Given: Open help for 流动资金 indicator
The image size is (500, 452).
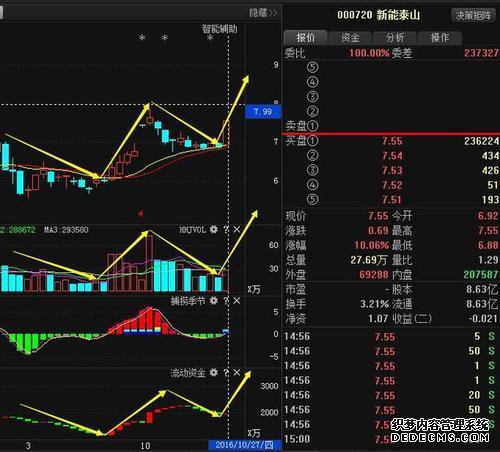Looking at the screenshot, I should (226, 373).
